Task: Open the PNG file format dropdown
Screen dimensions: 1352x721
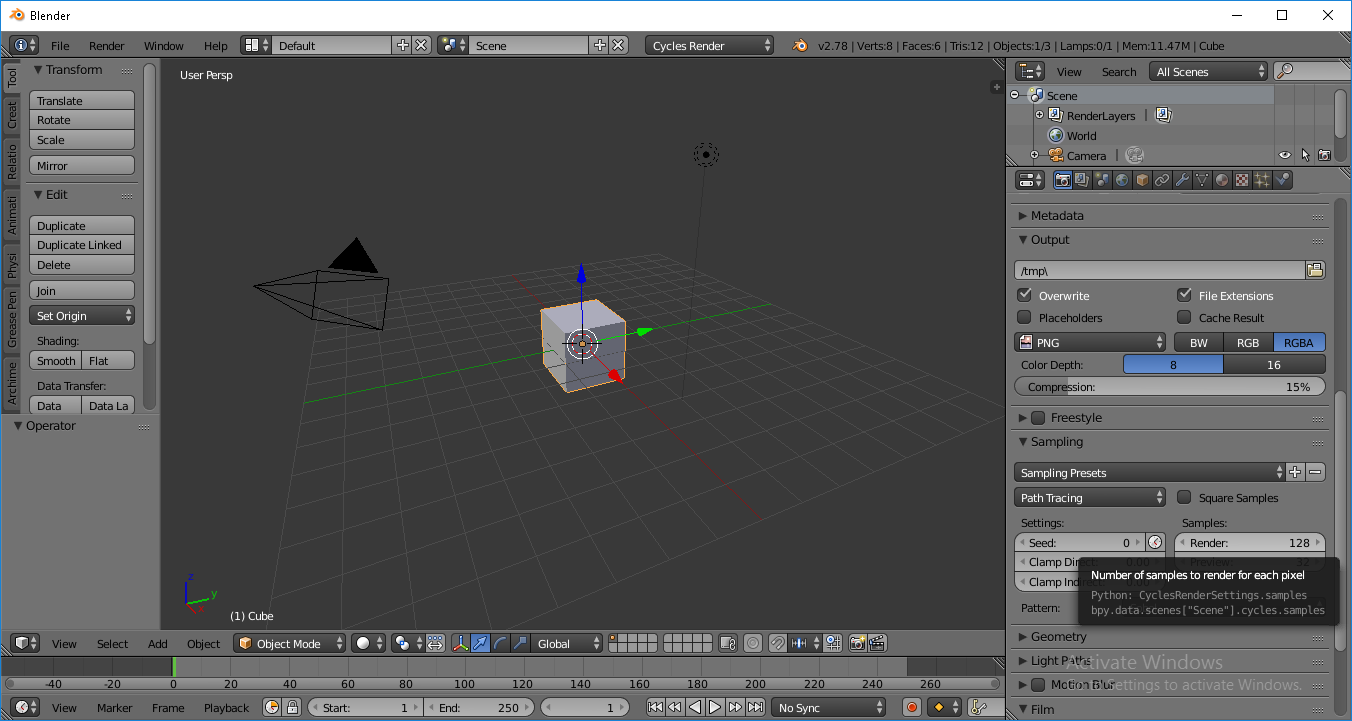Action: pyautogui.click(x=1090, y=342)
